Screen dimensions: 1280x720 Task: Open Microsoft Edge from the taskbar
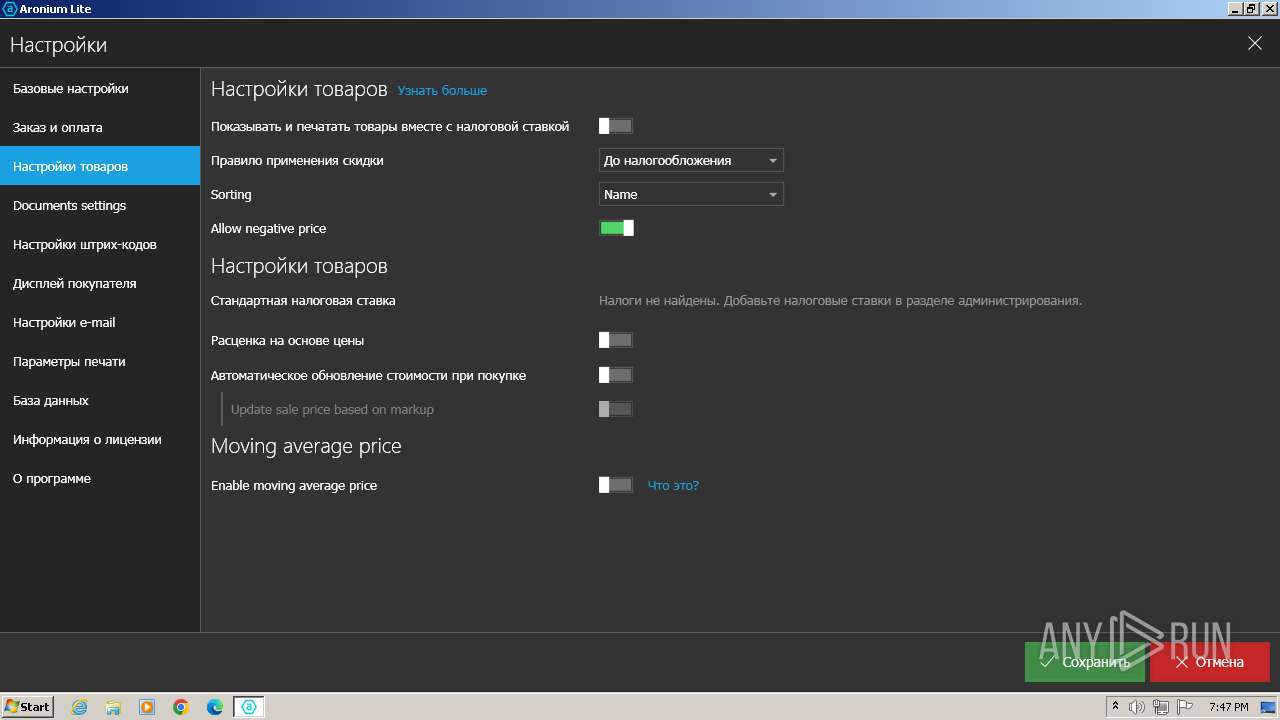(215, 707)
